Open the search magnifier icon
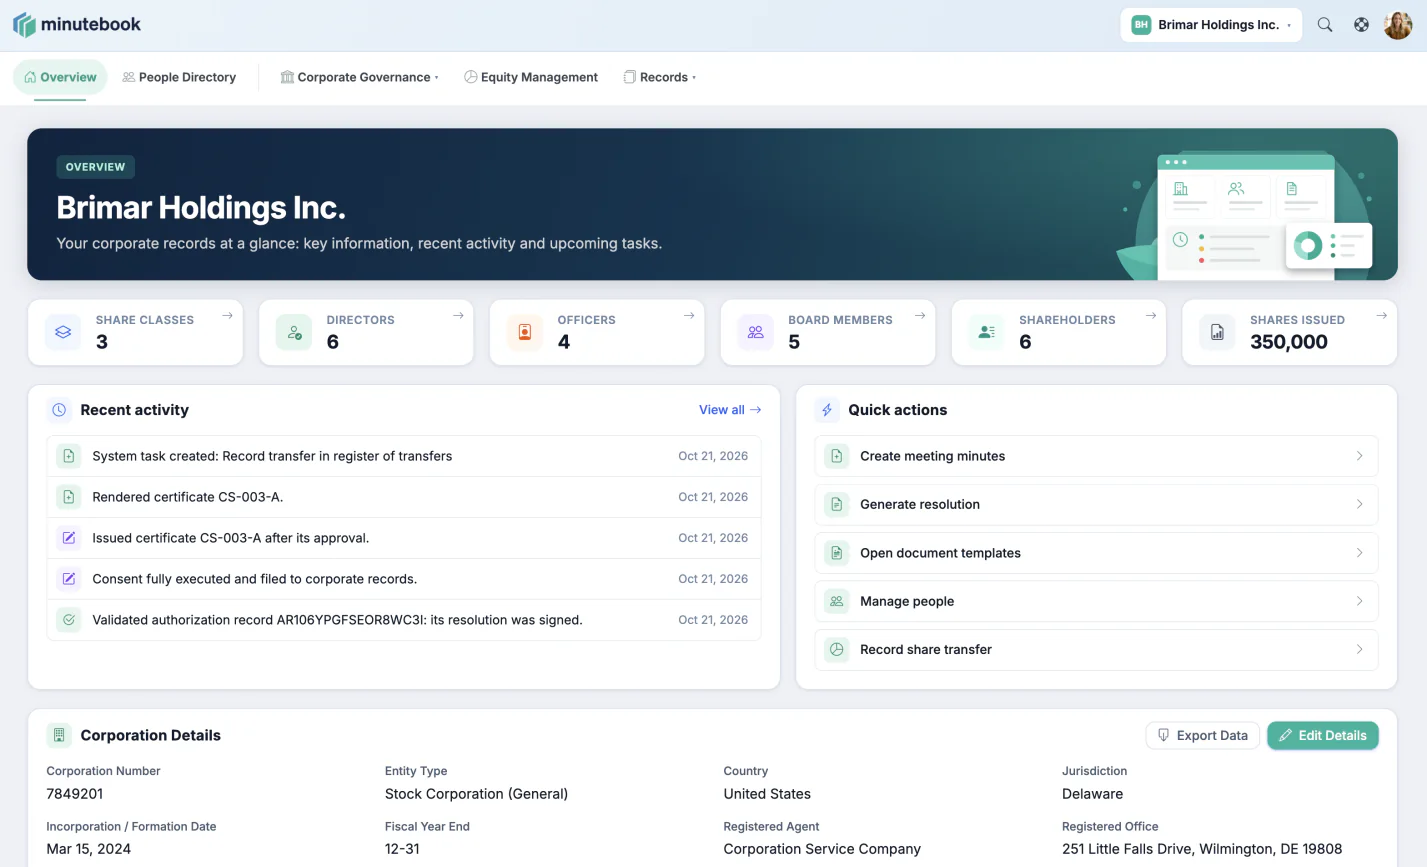Viewport: 1427px width, 867px height. pos(1325,25)
